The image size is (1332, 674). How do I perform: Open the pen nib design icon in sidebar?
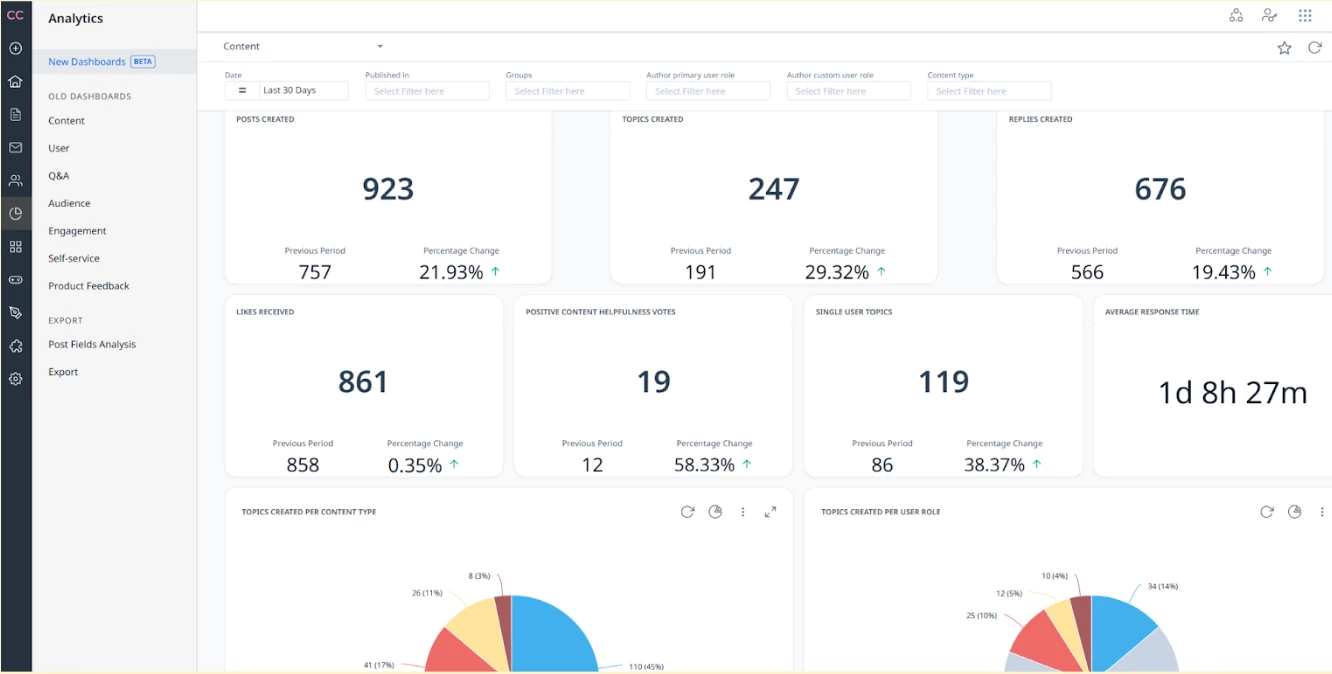[x=15, y=312]
